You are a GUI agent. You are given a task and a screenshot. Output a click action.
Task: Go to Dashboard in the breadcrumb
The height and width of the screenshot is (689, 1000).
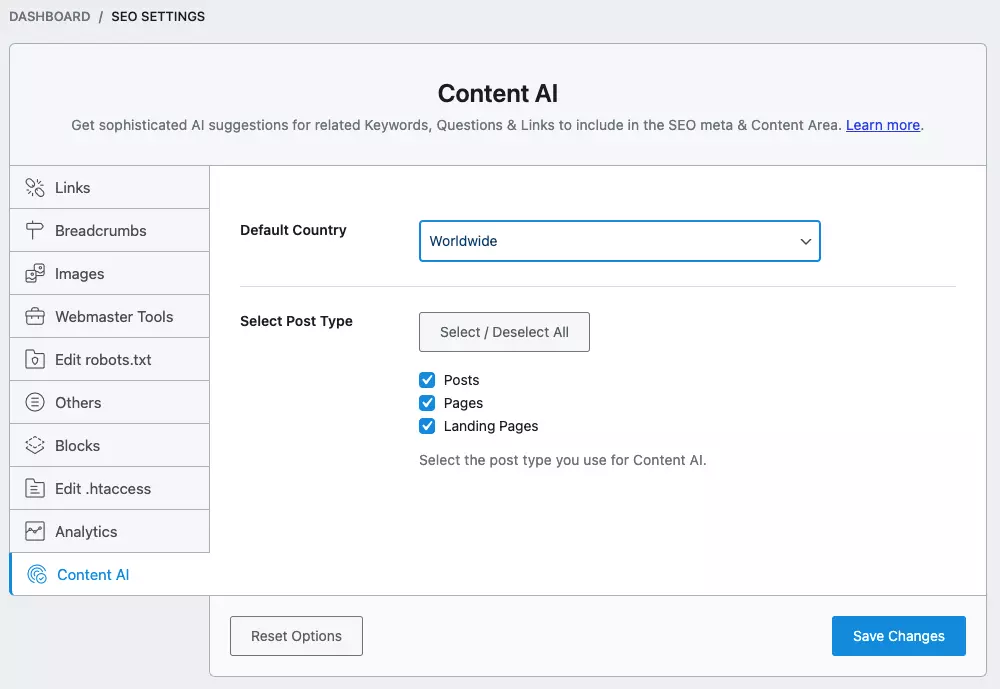point(49,17)
